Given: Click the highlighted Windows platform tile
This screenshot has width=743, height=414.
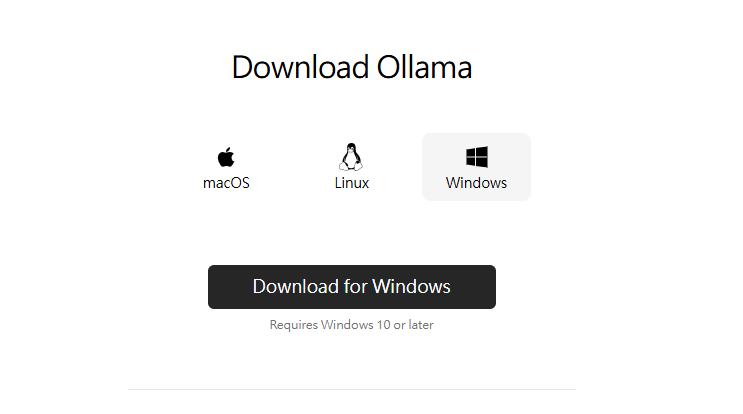Looking at the screenshot, I should pyautogui.click(x=477, y=167).
